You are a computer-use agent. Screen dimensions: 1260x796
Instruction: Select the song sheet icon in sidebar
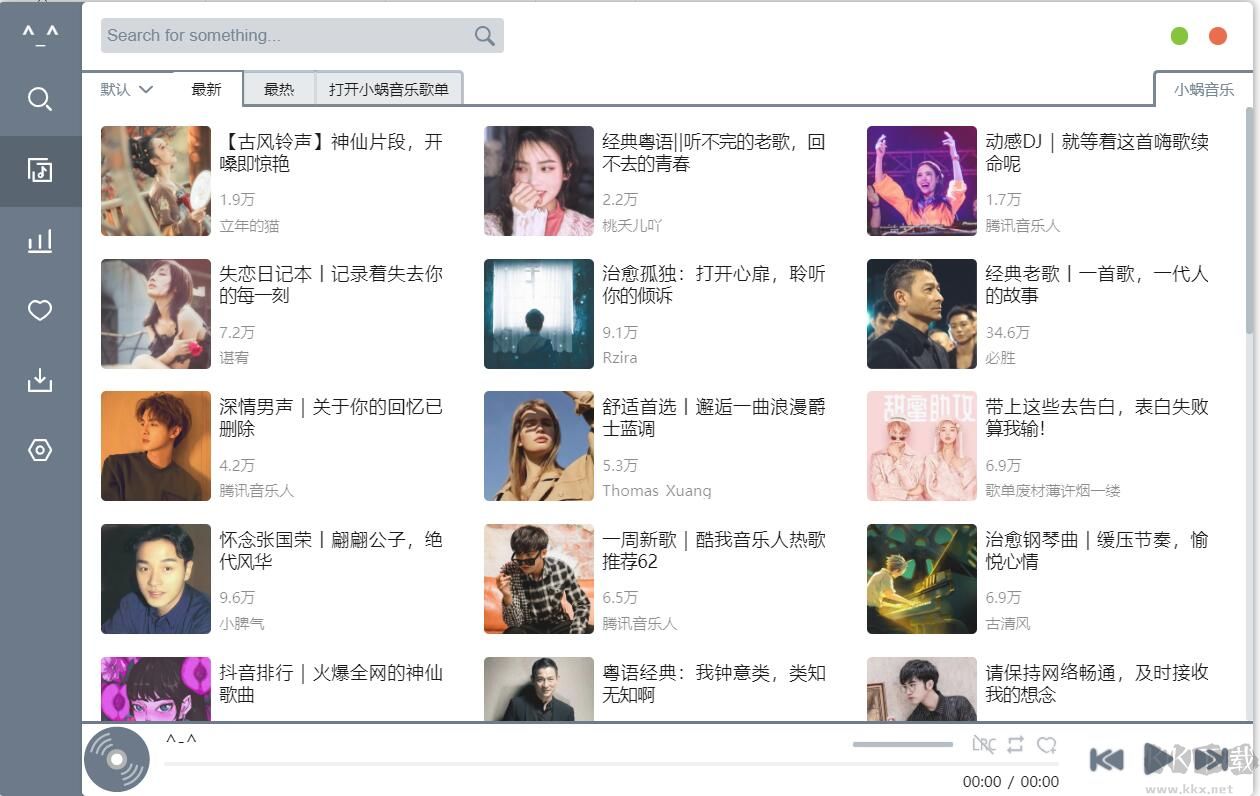coord(40,170)
